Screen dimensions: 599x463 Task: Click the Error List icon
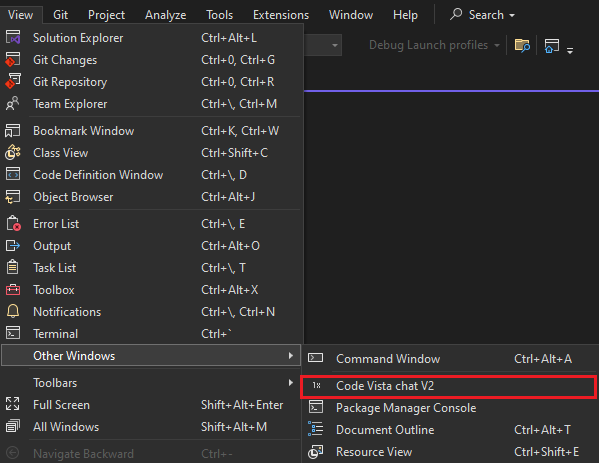[13, 223]
